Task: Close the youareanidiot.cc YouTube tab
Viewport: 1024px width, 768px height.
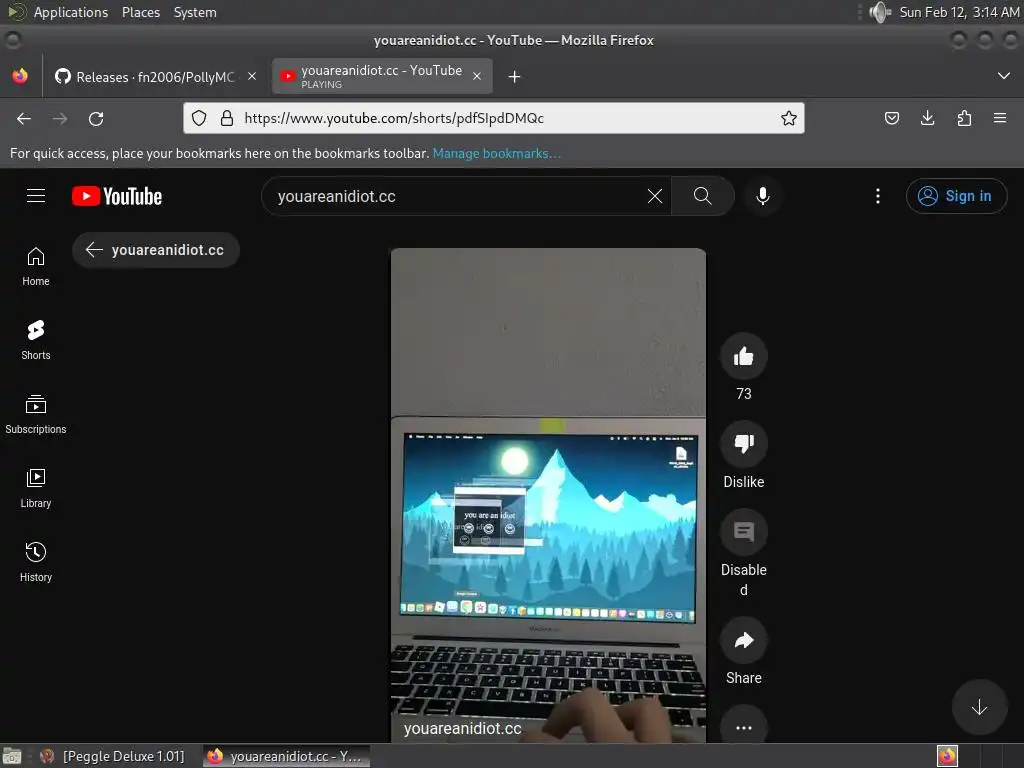Action: [x=477, y=76]
